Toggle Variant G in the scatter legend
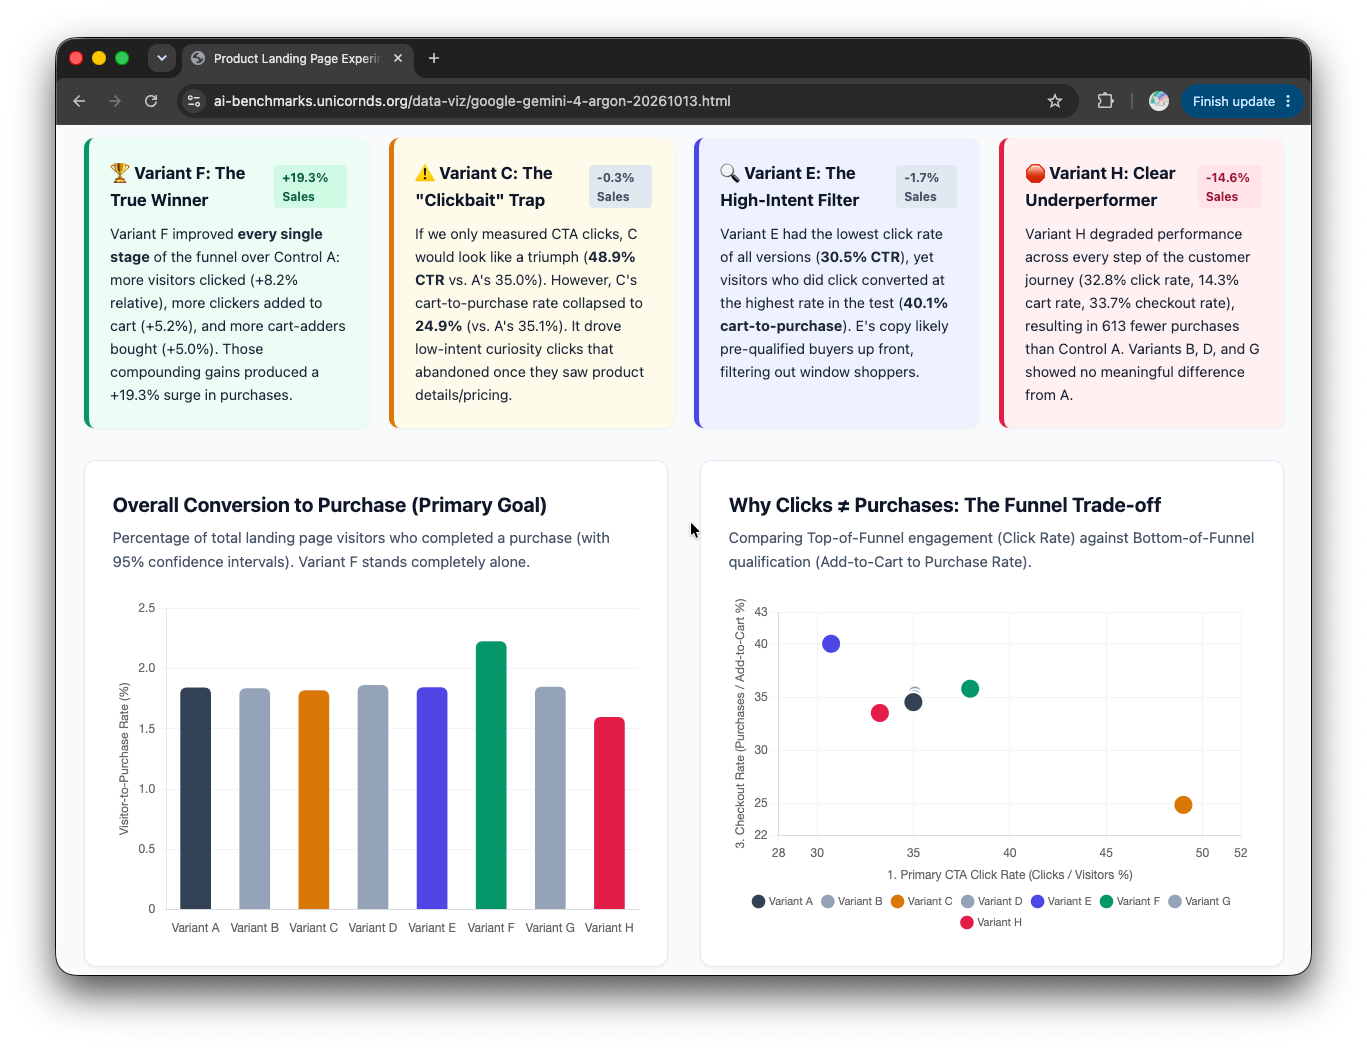The height and width of the screenshot is (1049, 1367). tap(1199, 901)
